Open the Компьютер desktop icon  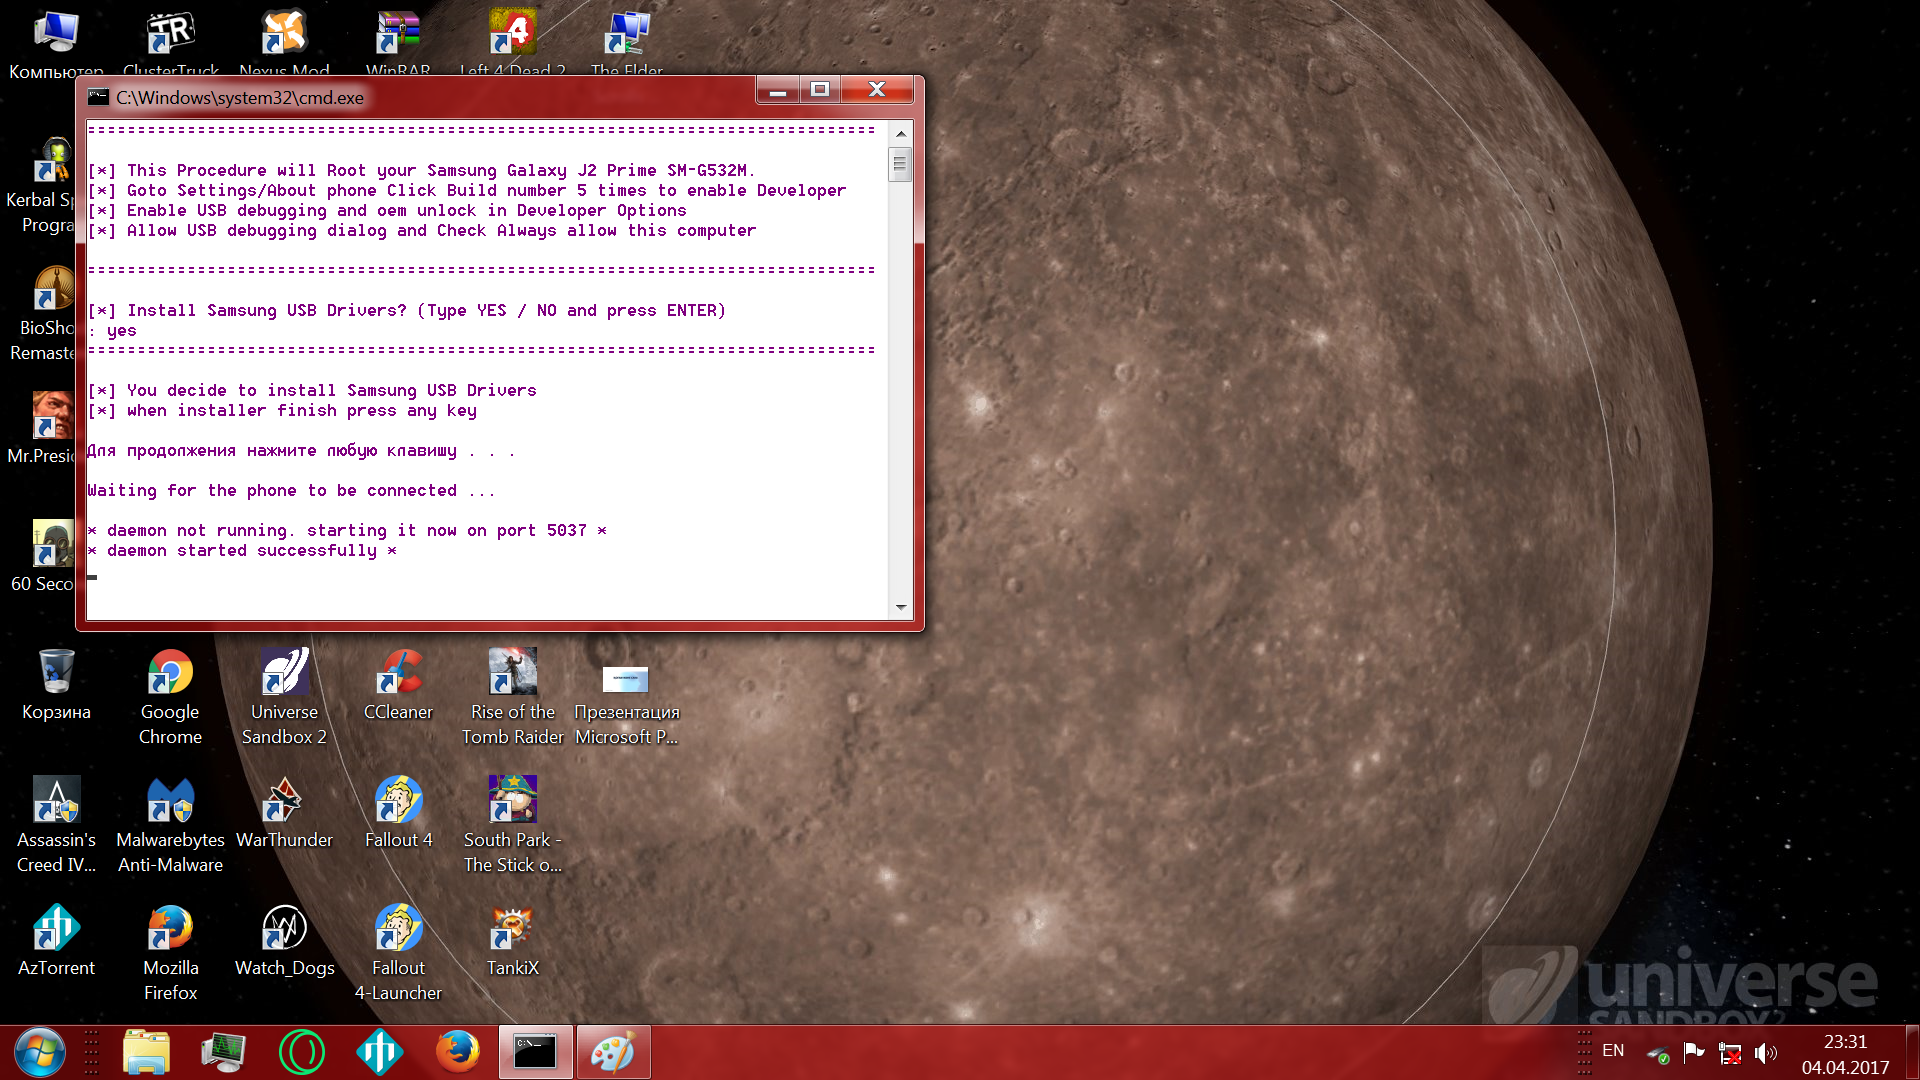click(x=56, y=40)
